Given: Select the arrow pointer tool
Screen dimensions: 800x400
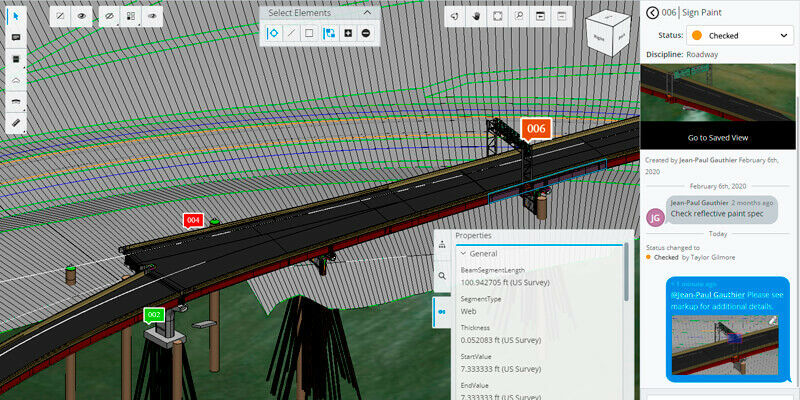Looking at the screenshot, I should 16,16.
